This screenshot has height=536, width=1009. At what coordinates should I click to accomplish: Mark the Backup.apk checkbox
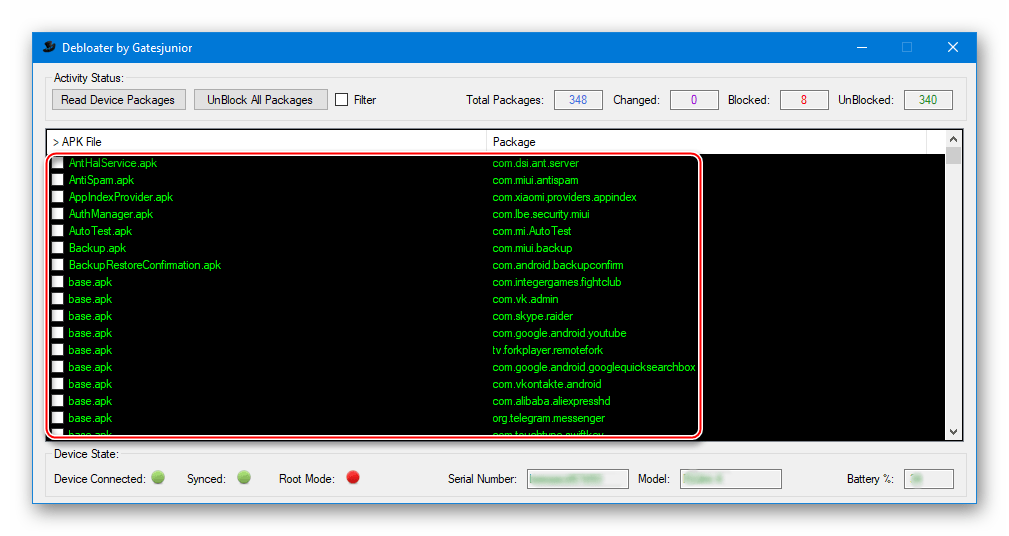coord(58,248)
